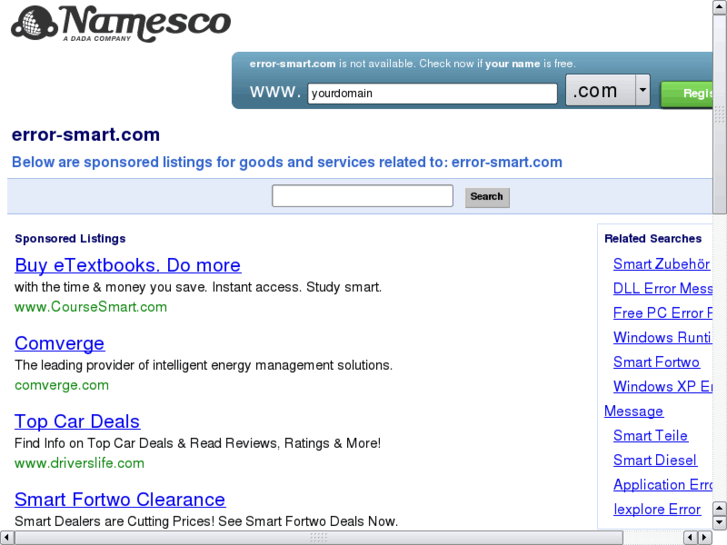Screen dimensions: 727x545
Task: Click the error-smart.com heading text
Action: 86,135
